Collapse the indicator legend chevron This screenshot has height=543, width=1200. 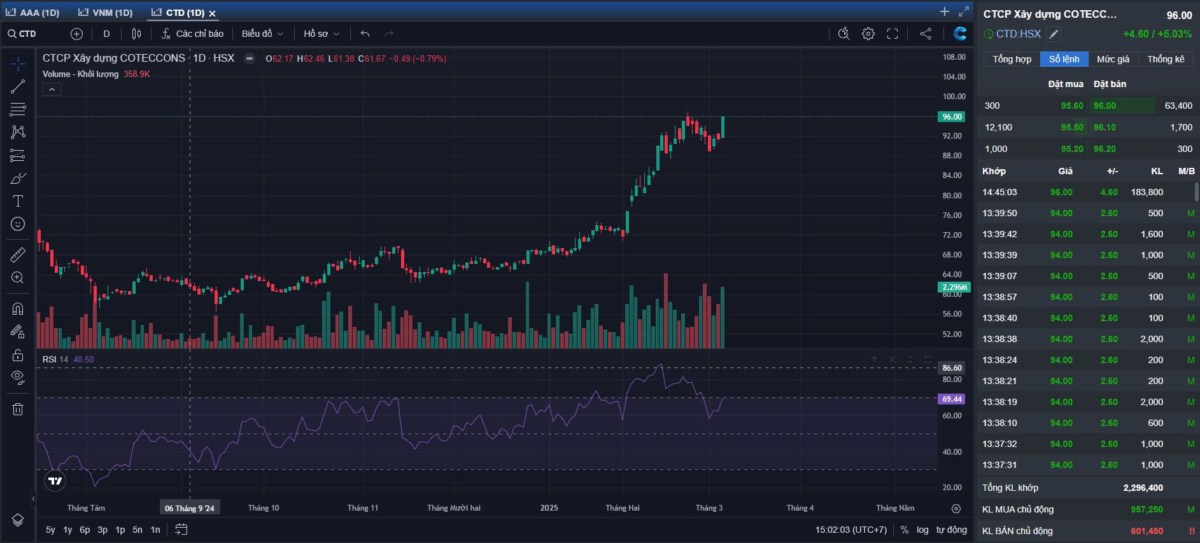(52, 89)
